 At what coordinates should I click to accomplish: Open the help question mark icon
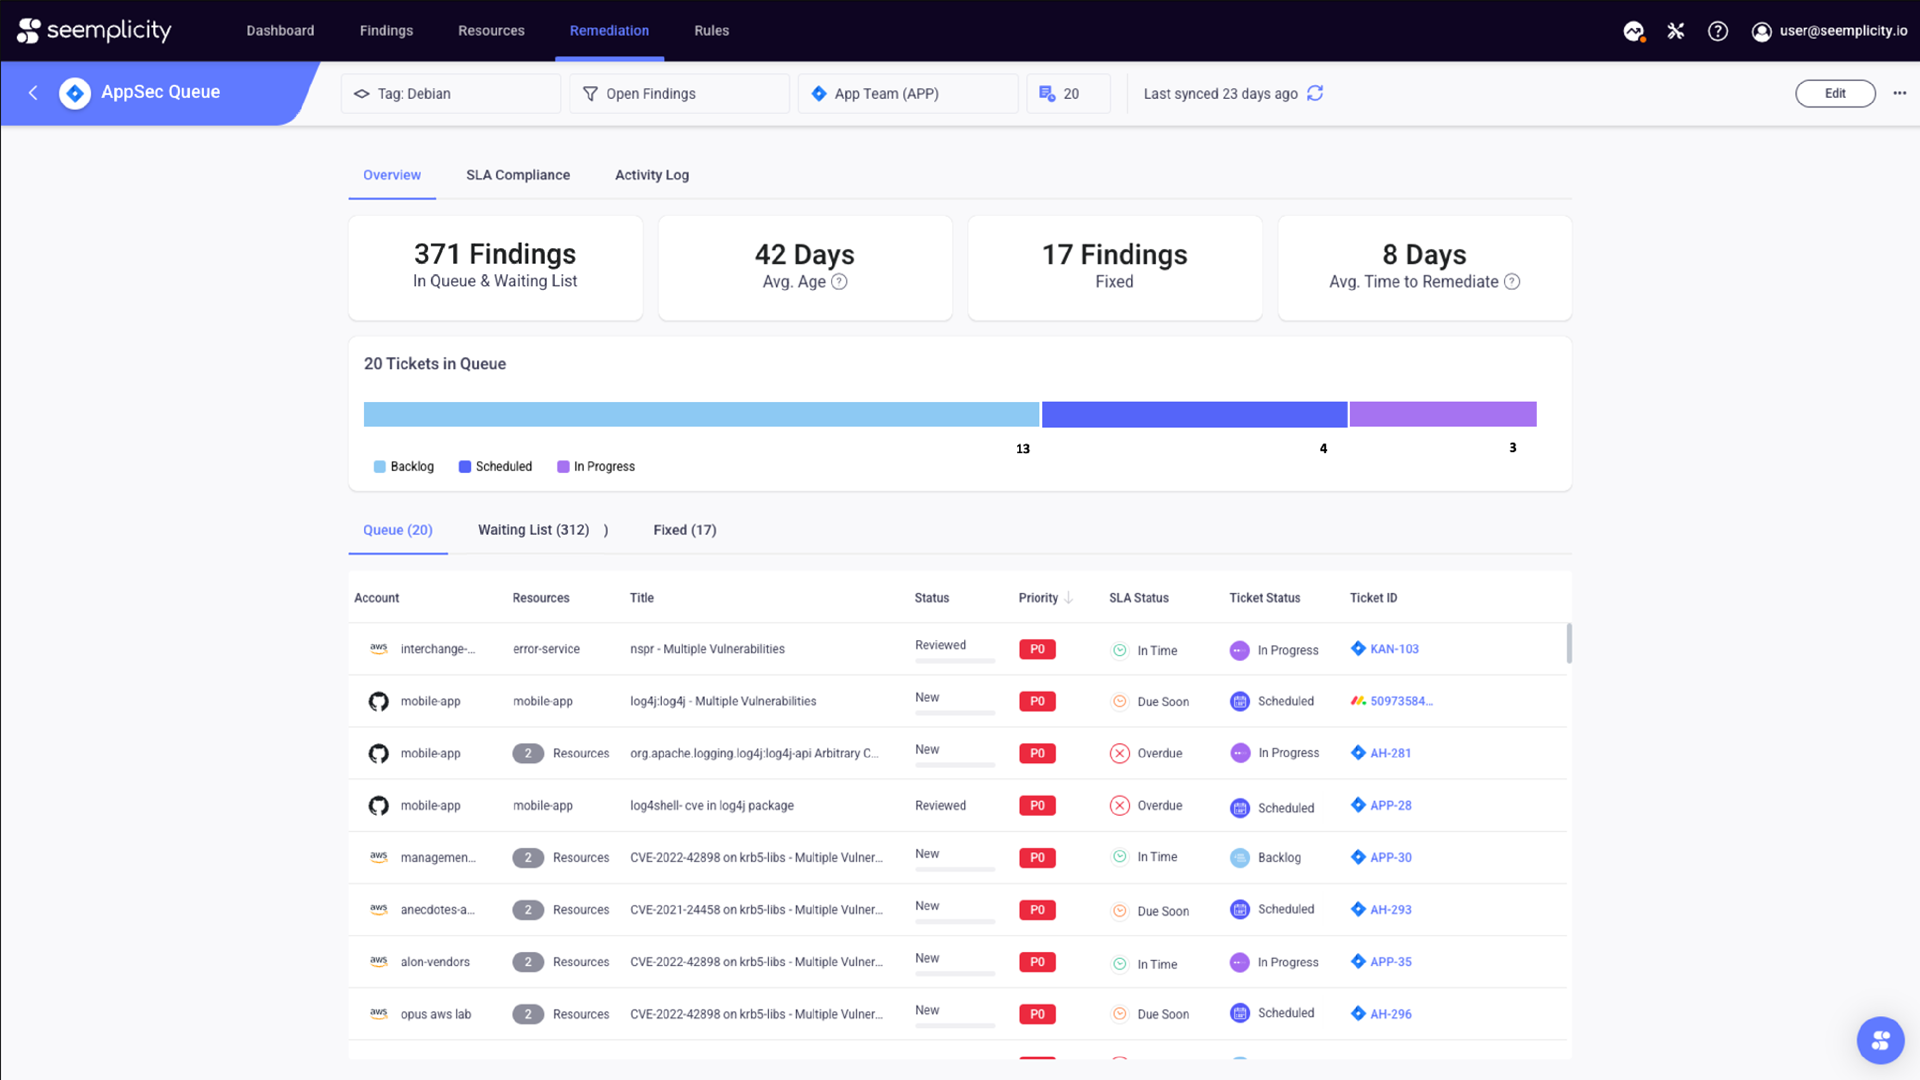1717,31
